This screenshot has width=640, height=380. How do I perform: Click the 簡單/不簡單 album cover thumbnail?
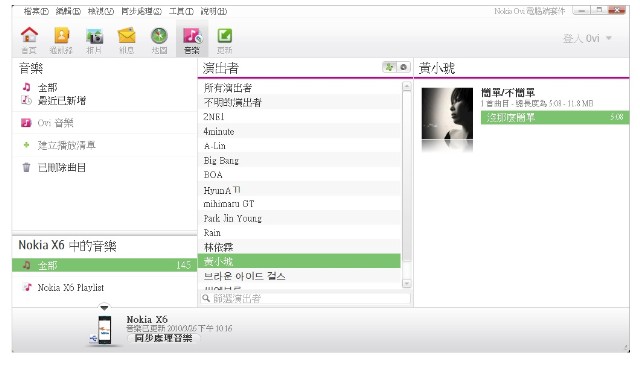tap(447, 113)
